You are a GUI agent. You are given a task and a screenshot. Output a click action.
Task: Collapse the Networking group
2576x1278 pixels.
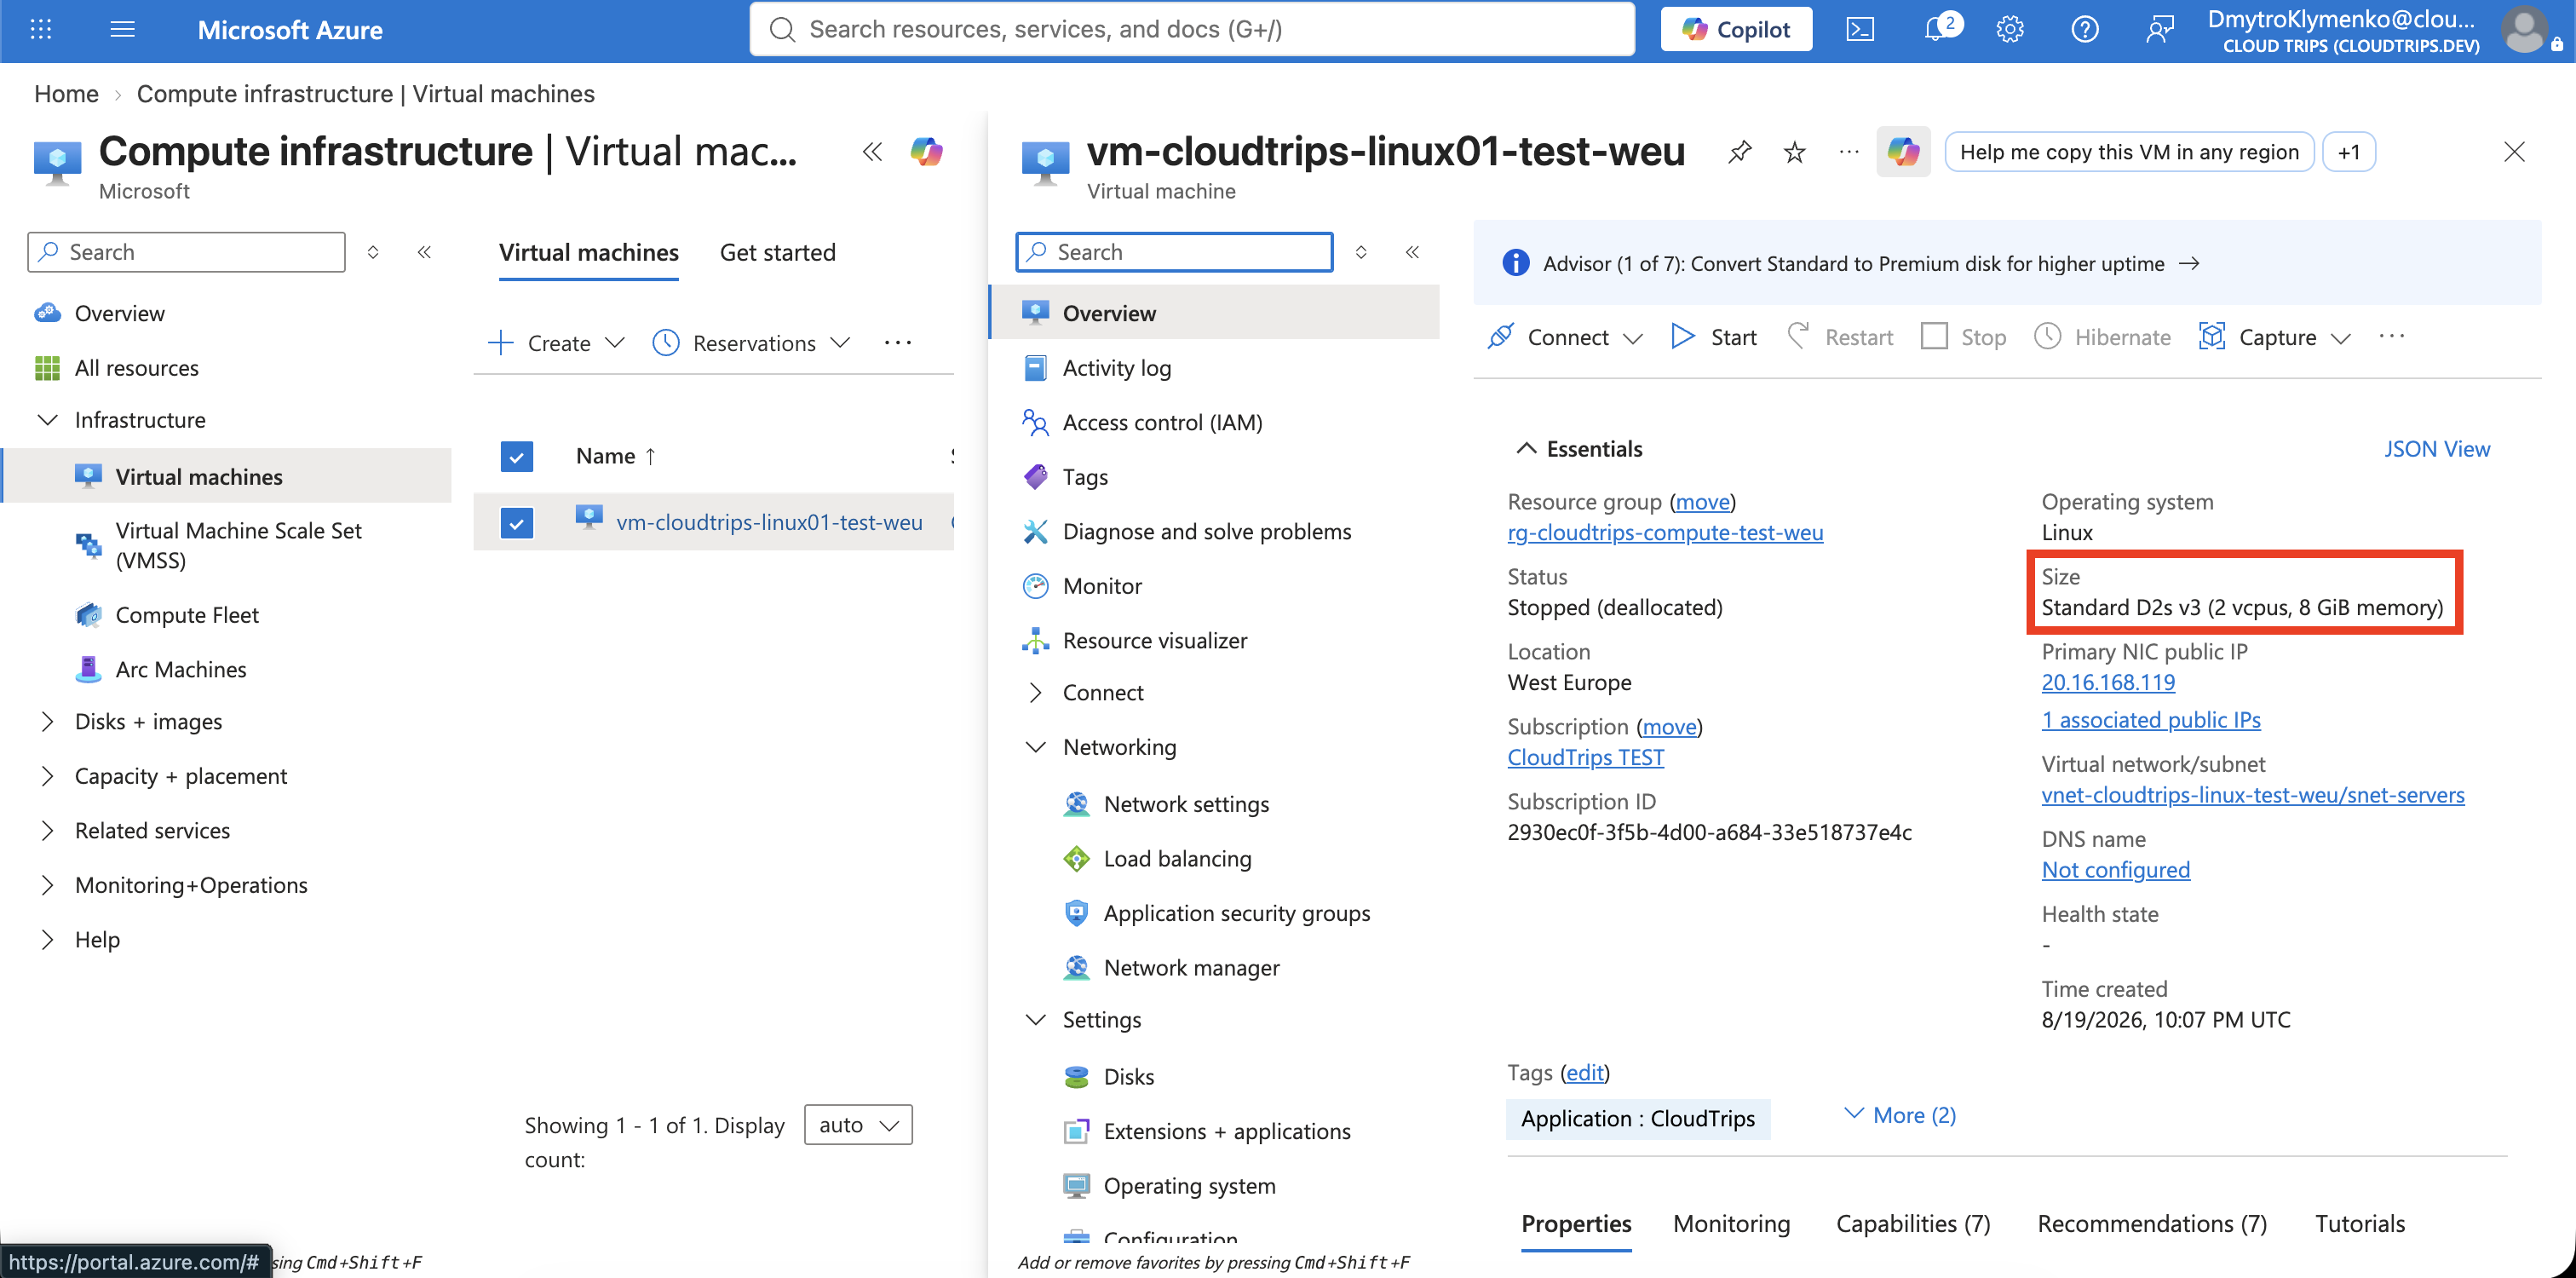(1036, 747)
